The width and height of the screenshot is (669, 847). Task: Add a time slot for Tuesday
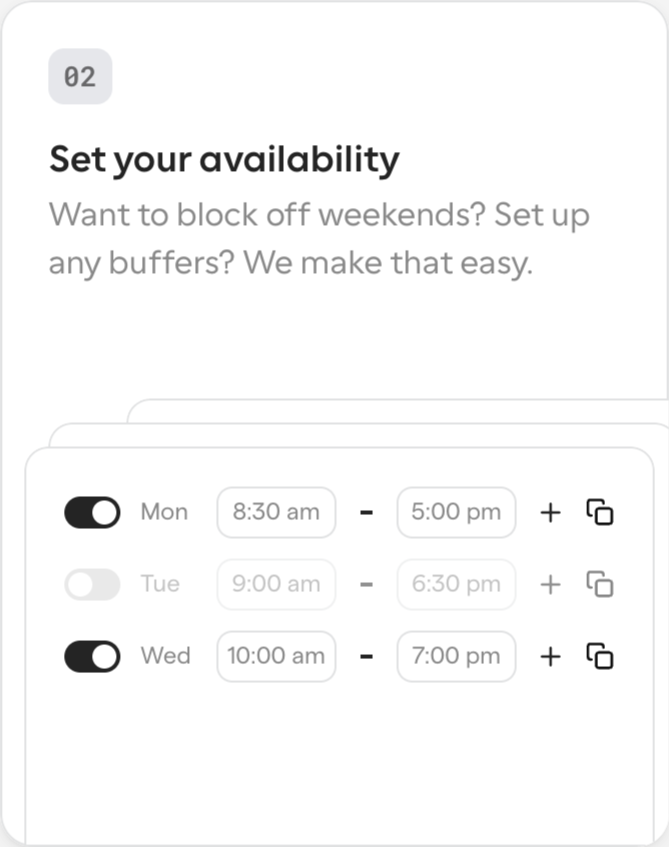550,584
